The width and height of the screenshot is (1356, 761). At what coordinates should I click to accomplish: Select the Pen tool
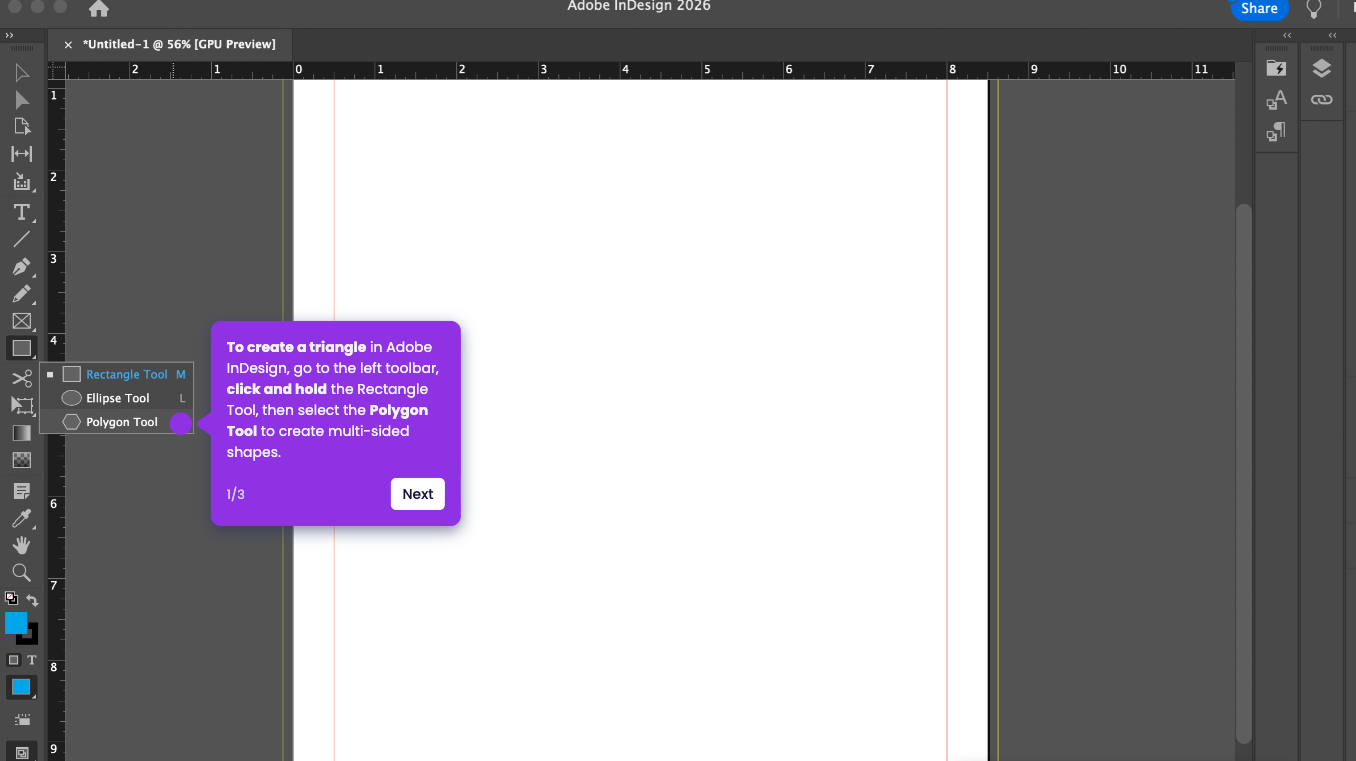pyautogui.click(x=22, y=267)
